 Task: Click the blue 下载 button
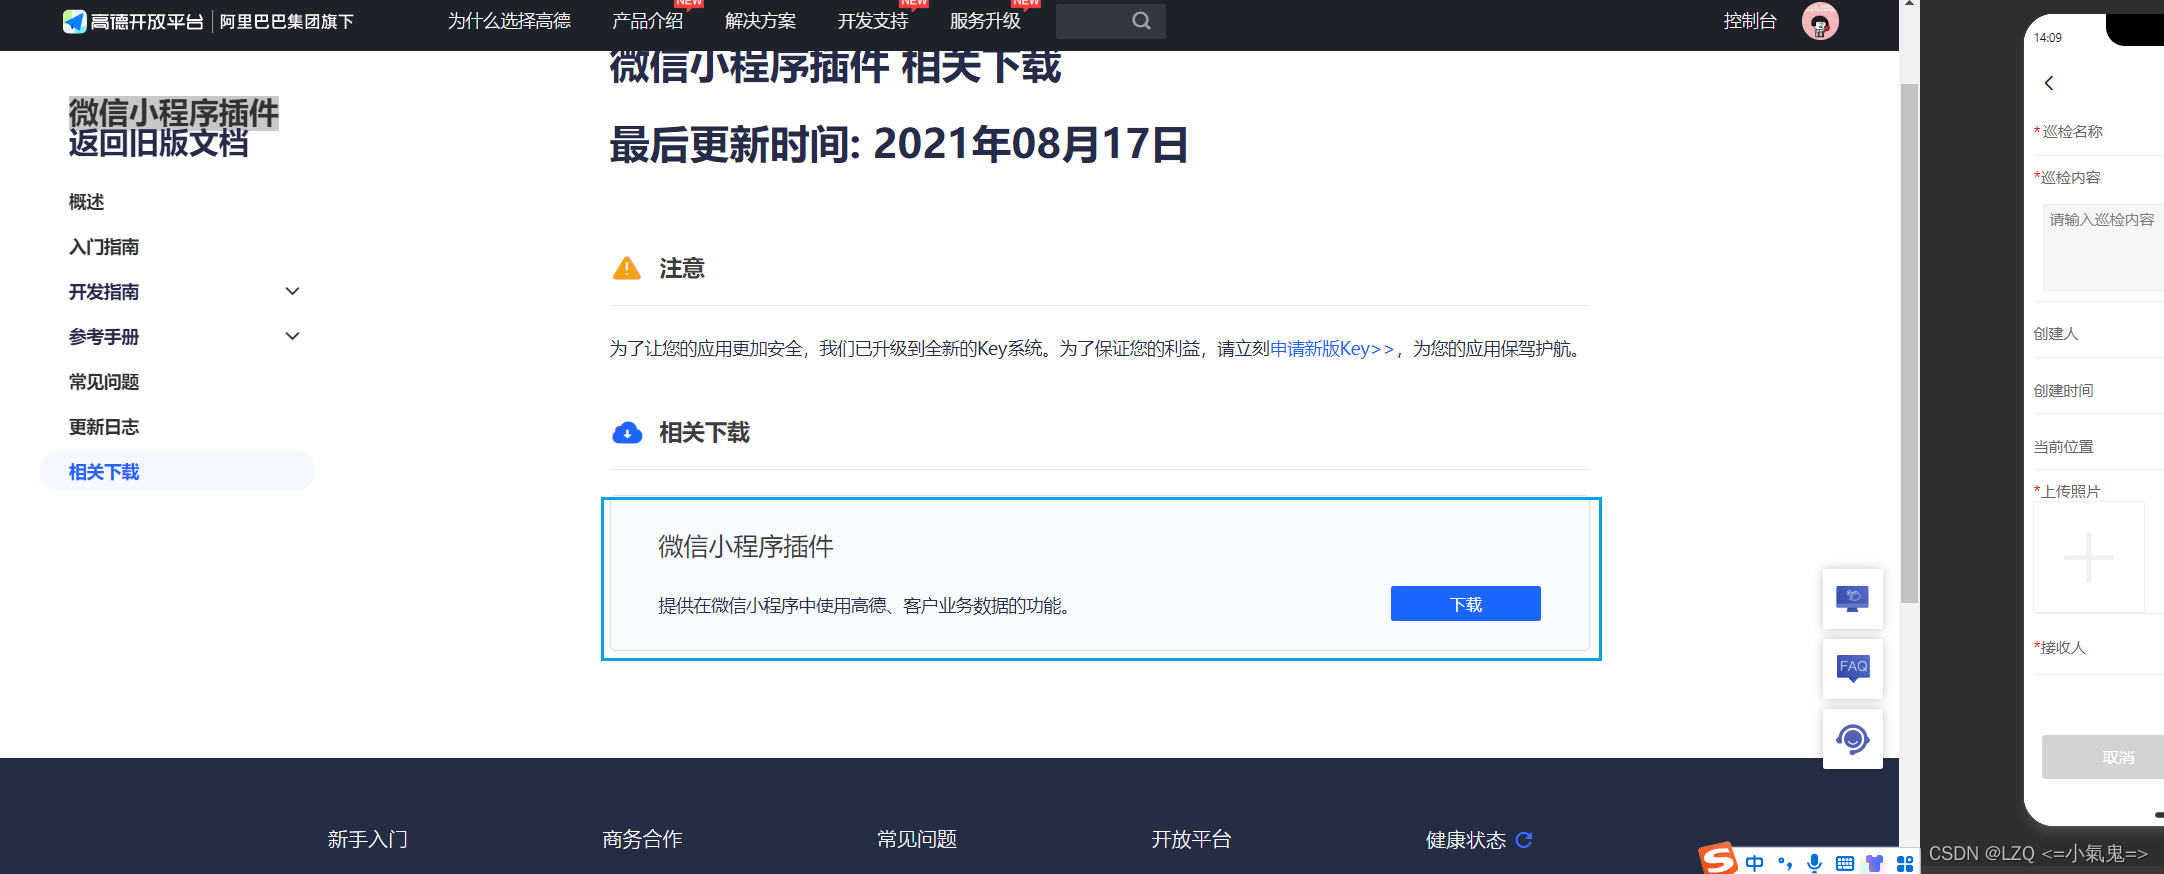(1465, 604)
